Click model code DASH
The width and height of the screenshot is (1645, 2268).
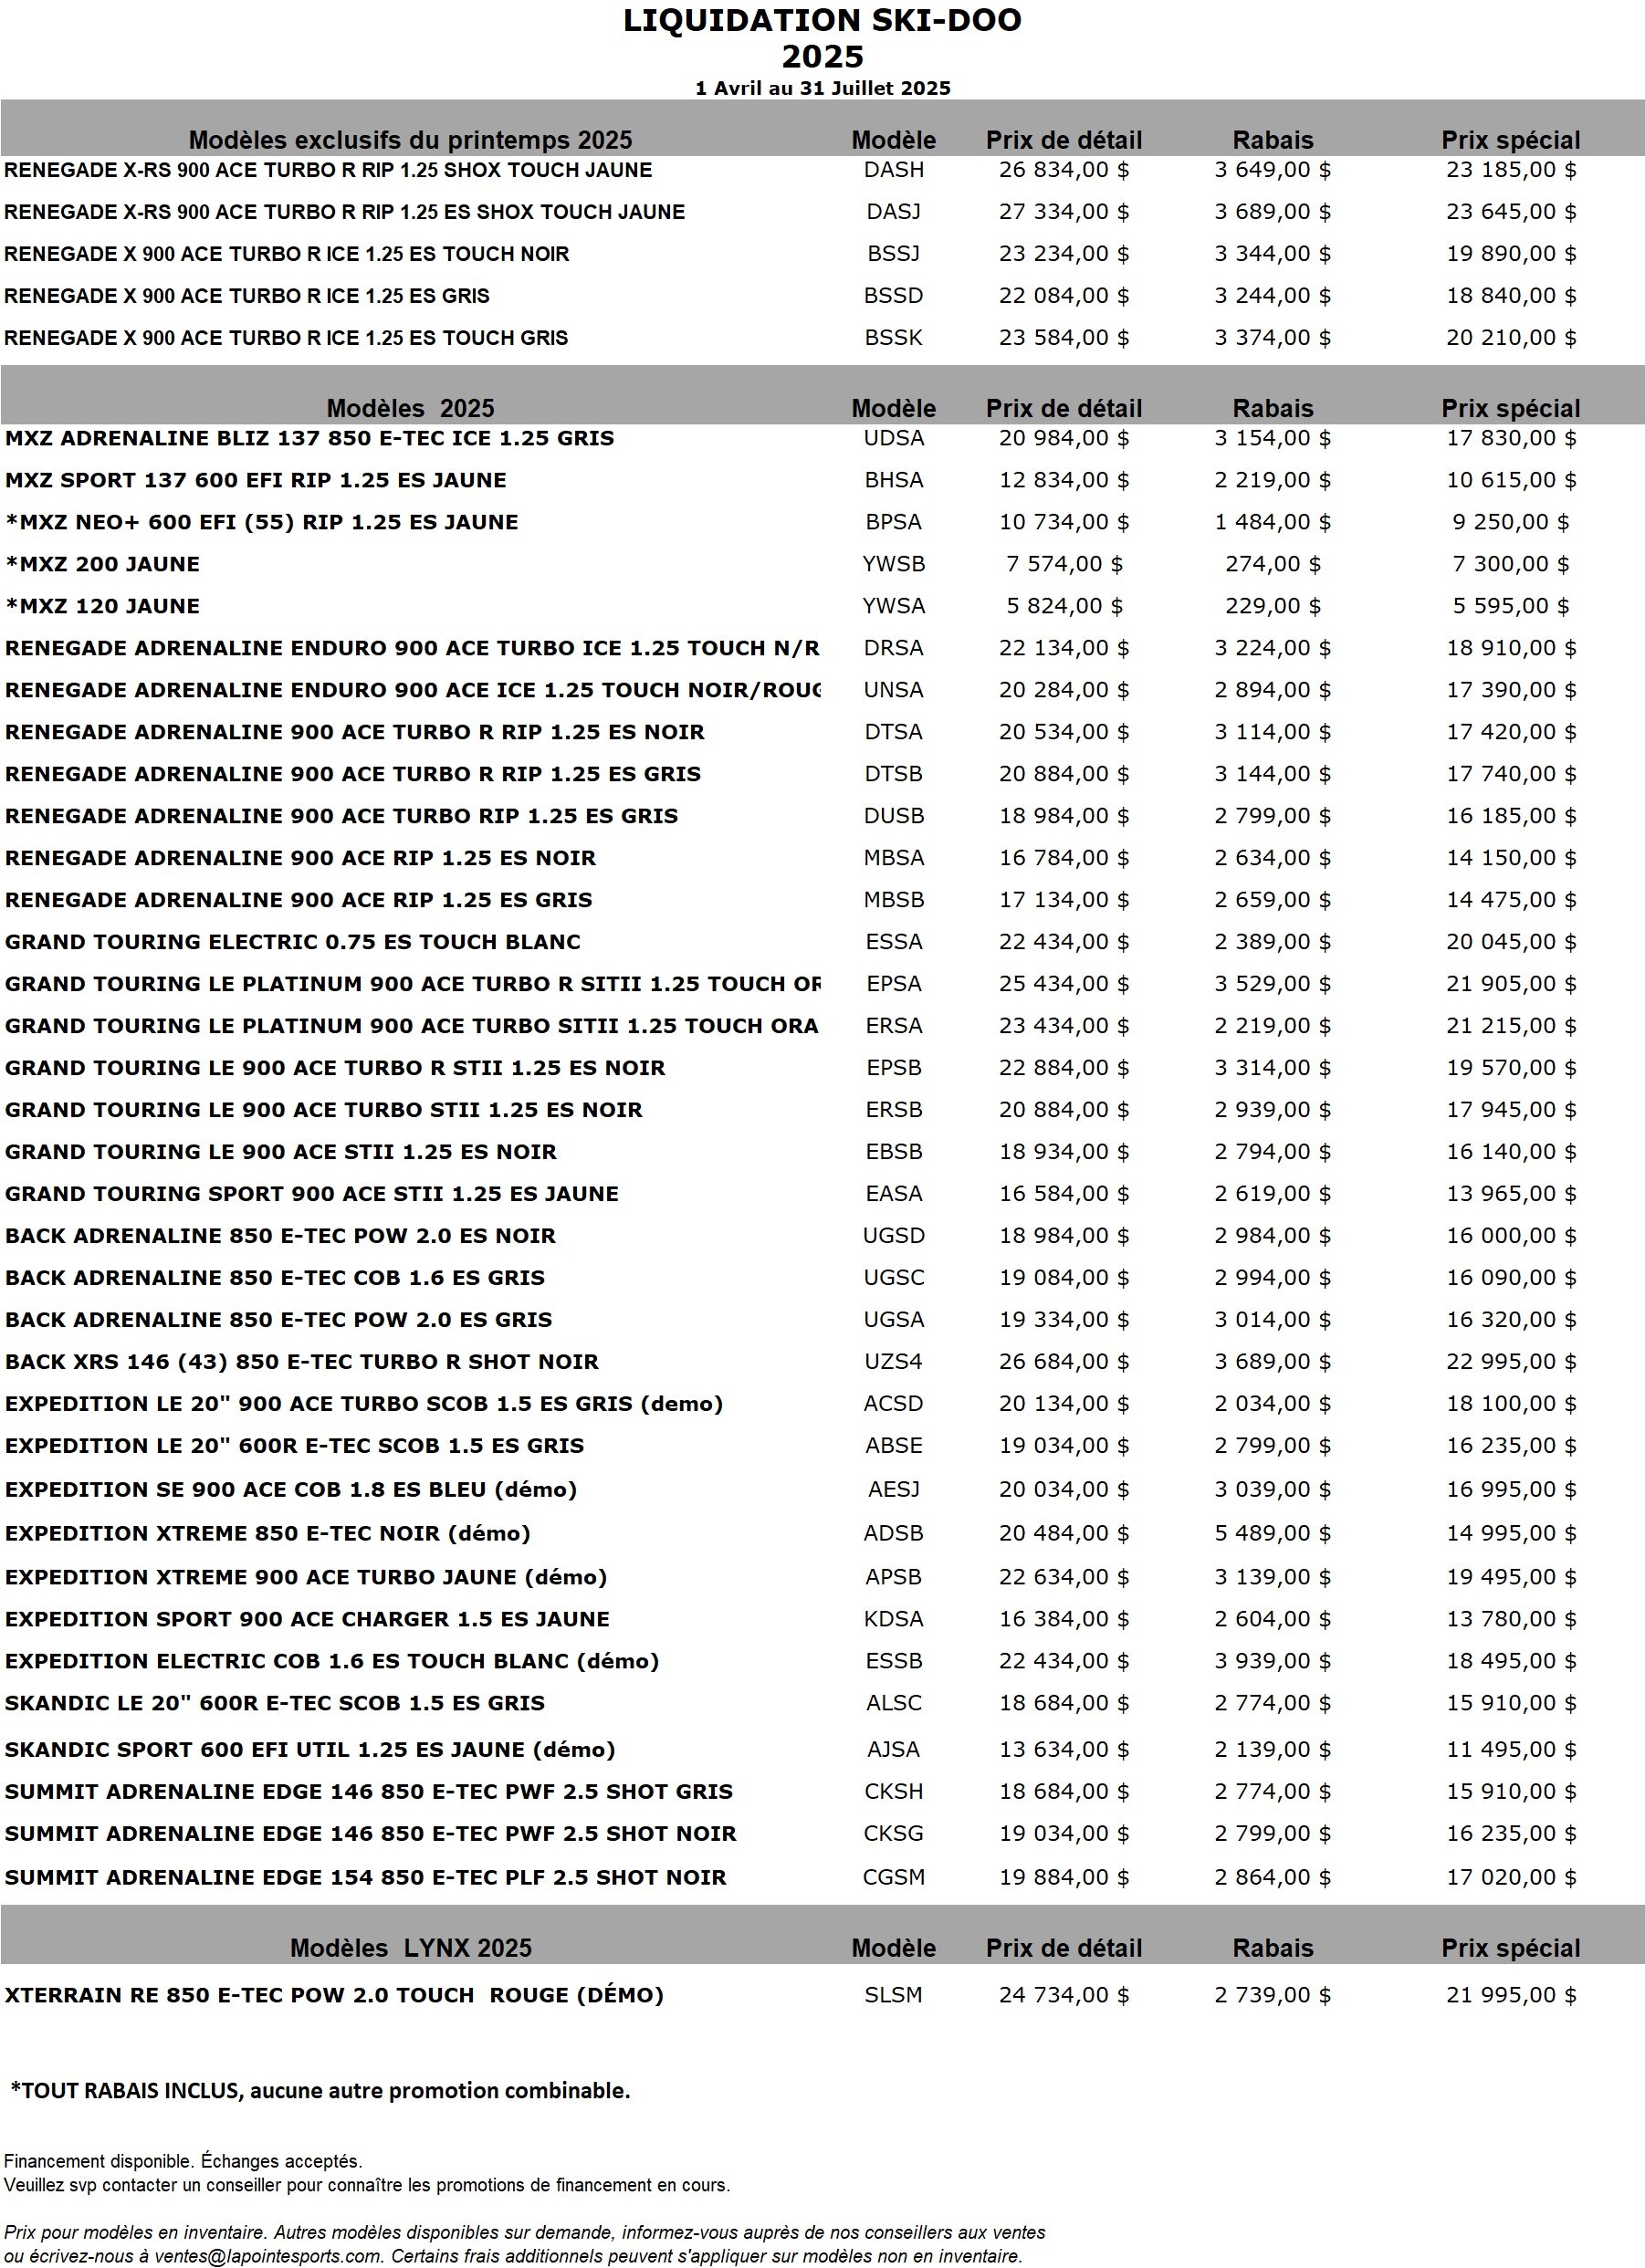[893, 170]
